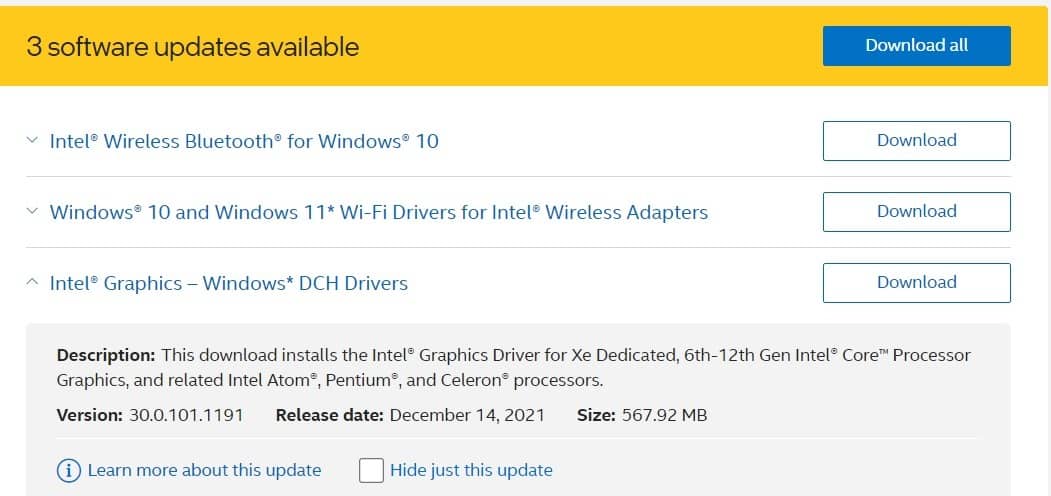Download the Intel Graphics DCH Drivers
The height and width of the screenshot is (496, 1051).
click(x=916, y=283)
